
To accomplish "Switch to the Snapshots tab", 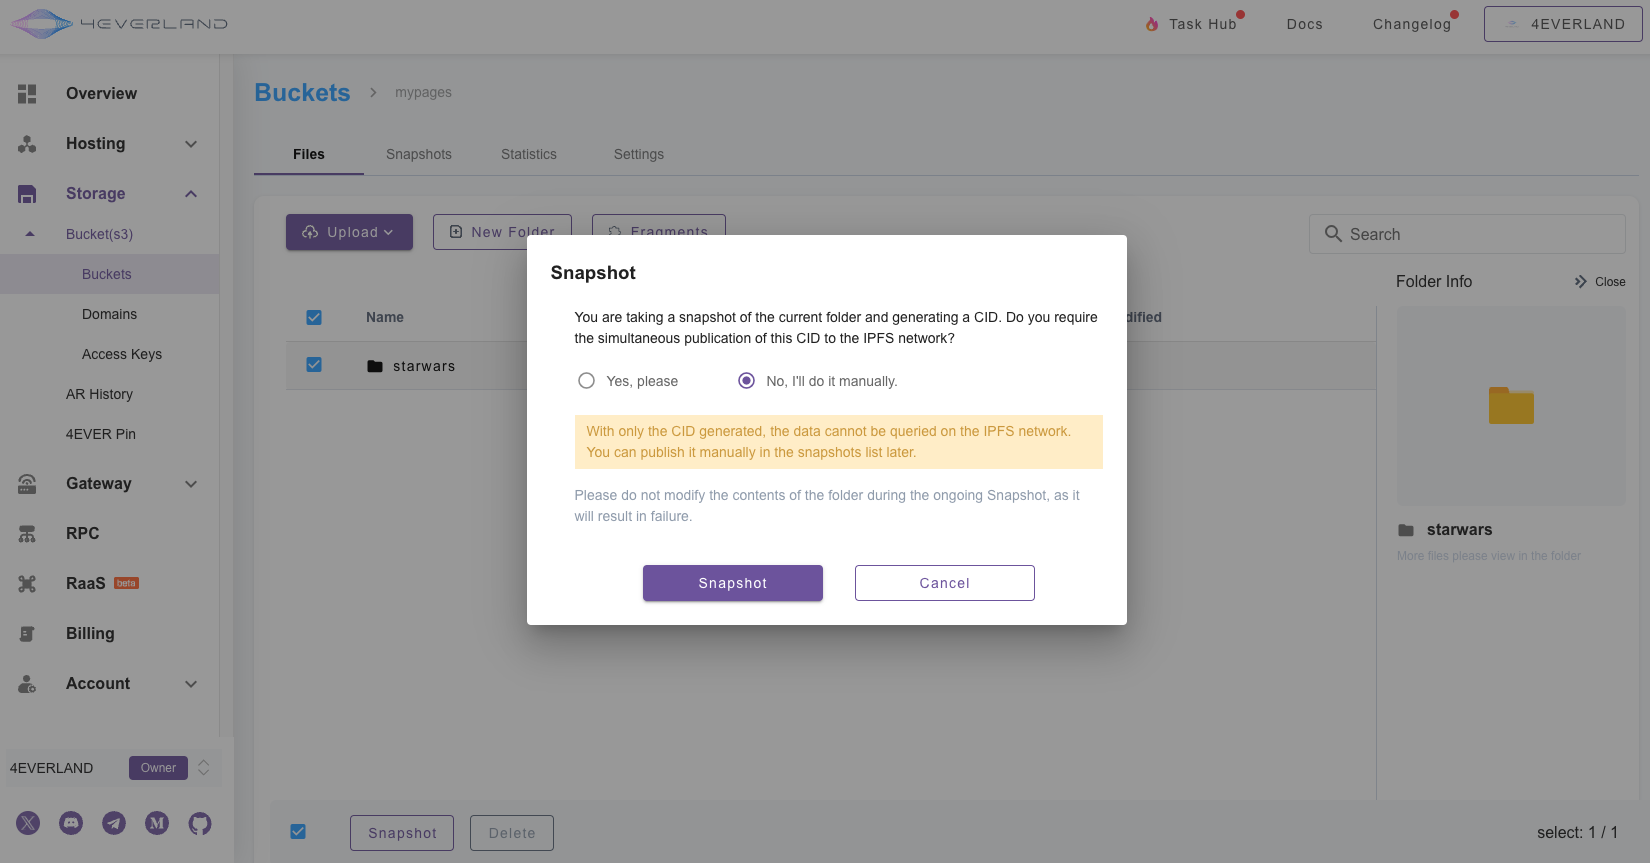I will [x=419, y=154].
